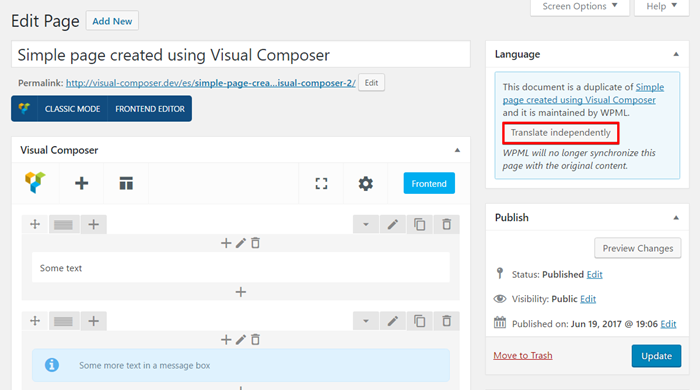The height and width of the screenshot is (390, 700).
Task: Open the Screen Options dropdown
Action: [579, 7]
